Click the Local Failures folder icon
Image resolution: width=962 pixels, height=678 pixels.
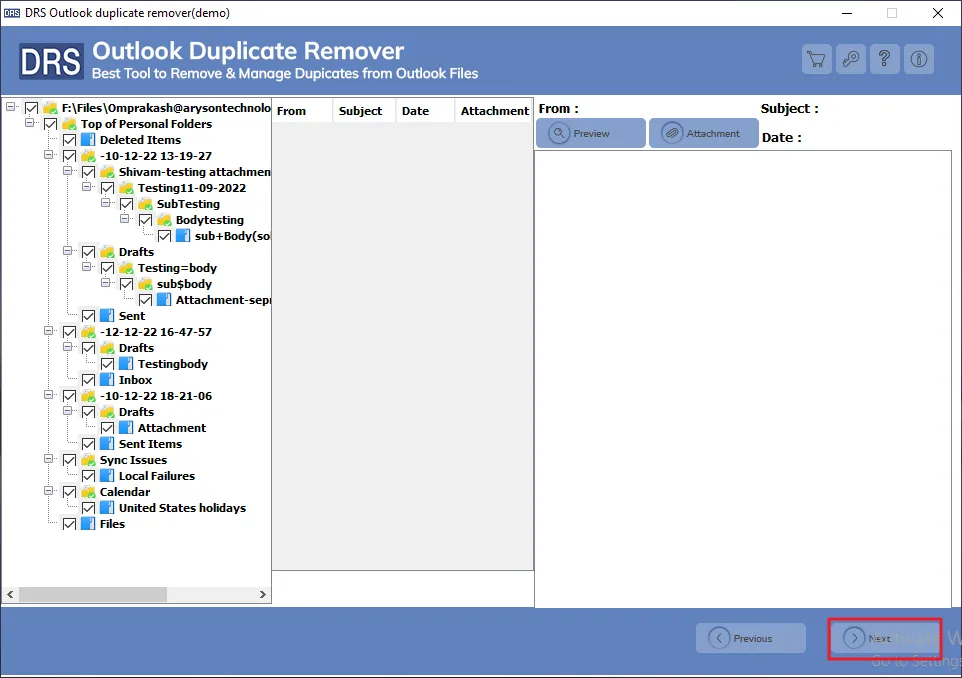[x=107, y=476]
